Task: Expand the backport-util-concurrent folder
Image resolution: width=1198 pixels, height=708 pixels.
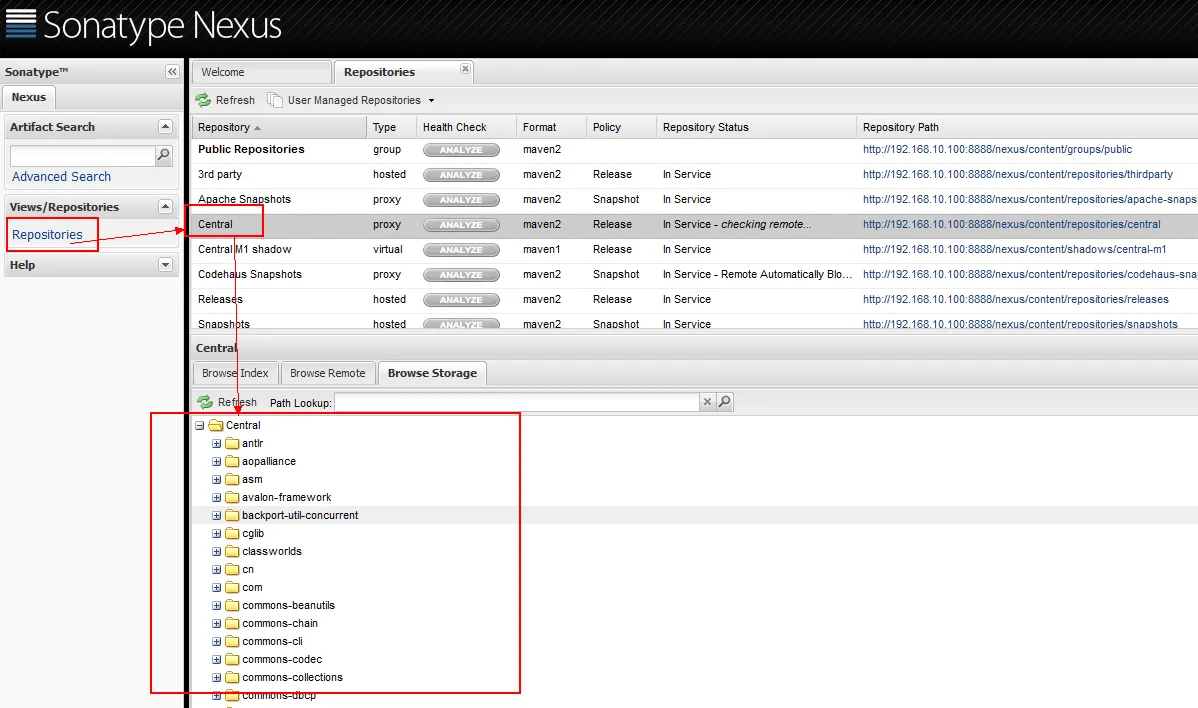Action: 216,516
